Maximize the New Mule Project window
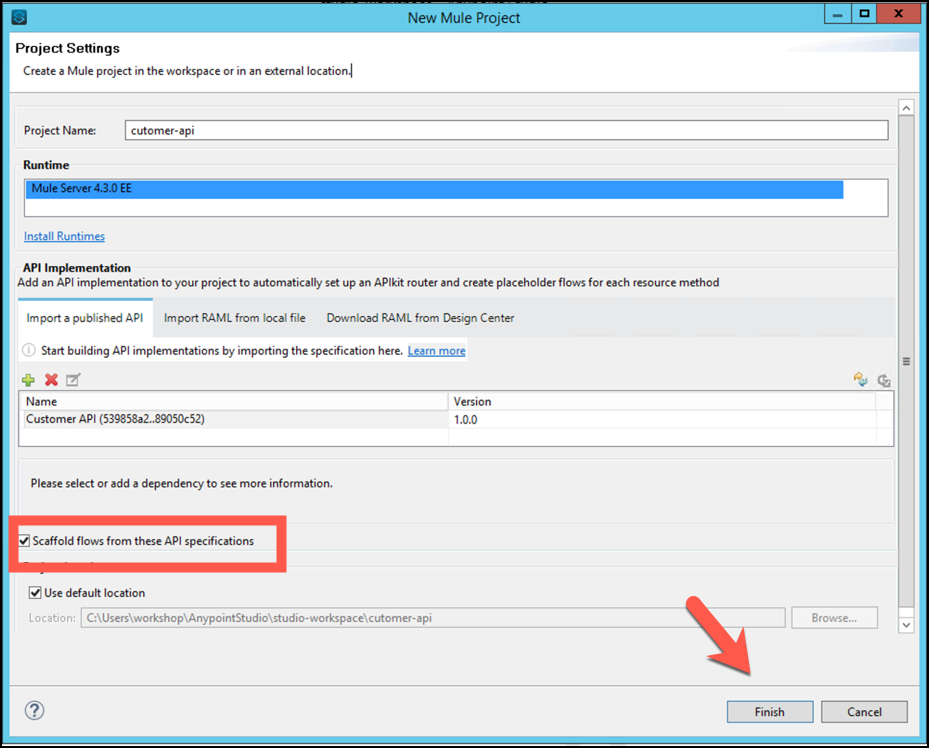Viewport: 929px width, 748px height. pos(864,14)
